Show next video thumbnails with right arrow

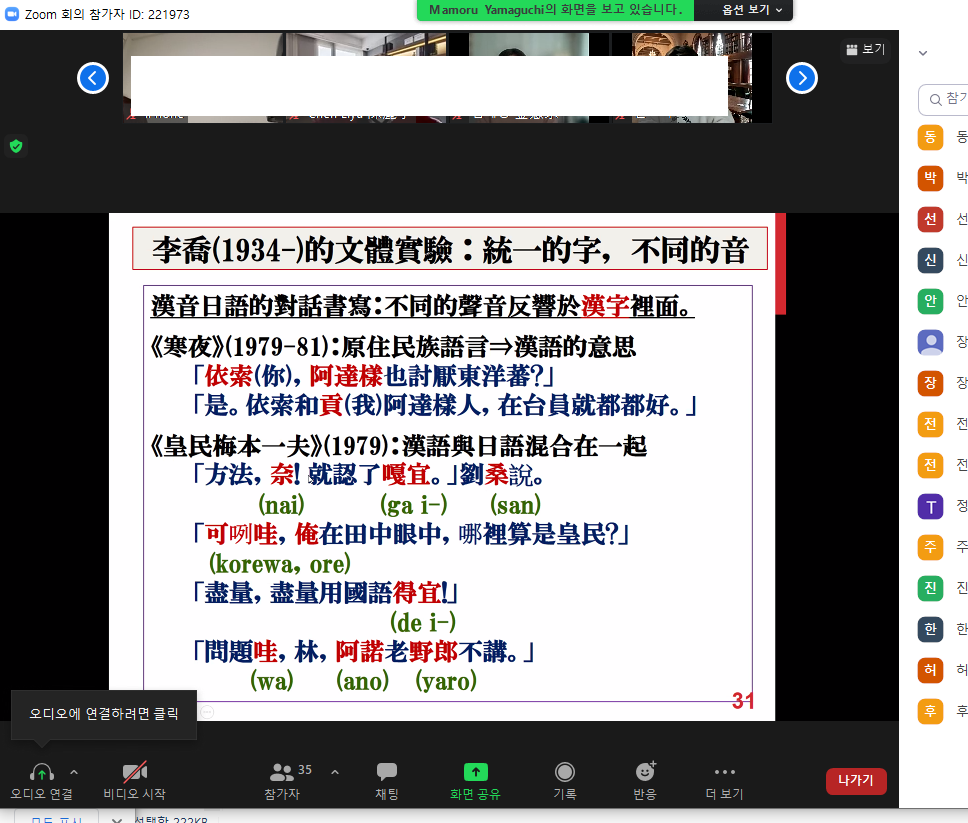[x=802, y=78]
